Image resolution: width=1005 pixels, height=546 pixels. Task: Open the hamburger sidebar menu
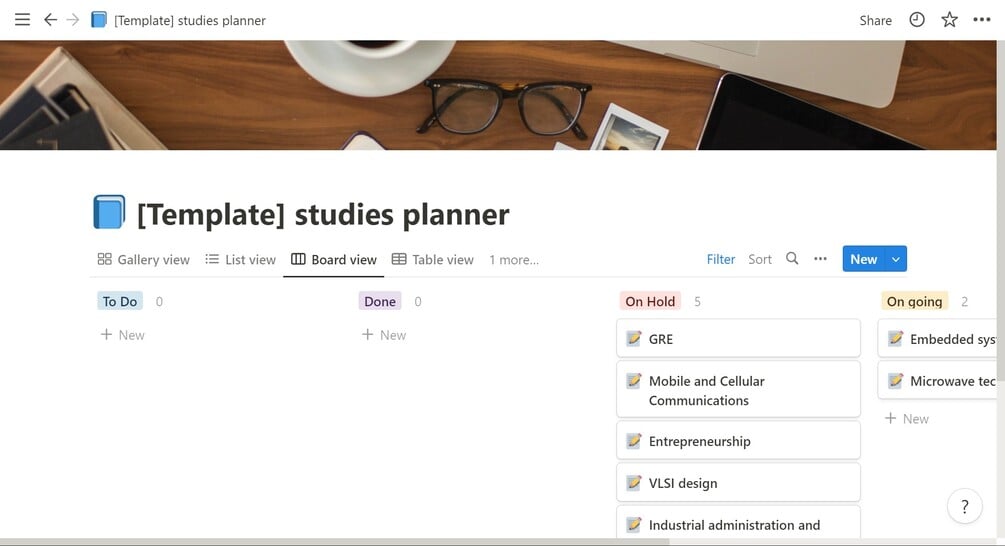click(22, 20)
